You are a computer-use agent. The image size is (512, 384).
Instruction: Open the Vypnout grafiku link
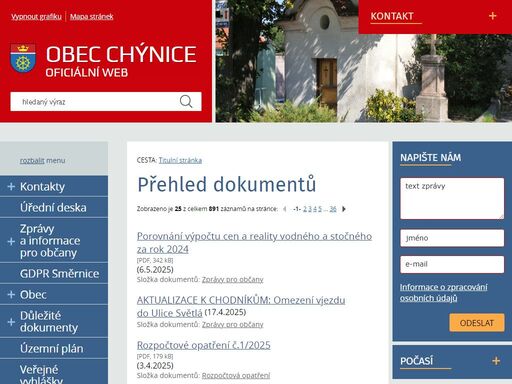36,17
